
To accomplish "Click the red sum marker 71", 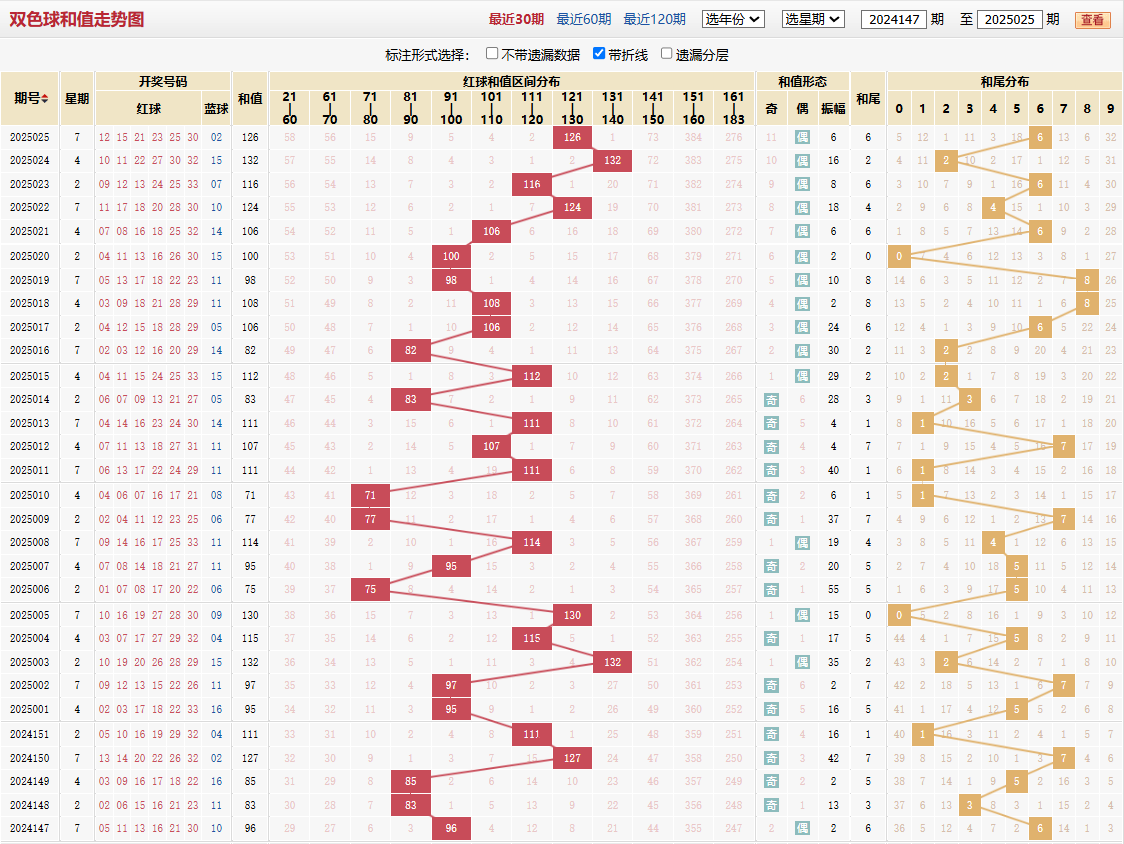I will [x=370, y=495].
